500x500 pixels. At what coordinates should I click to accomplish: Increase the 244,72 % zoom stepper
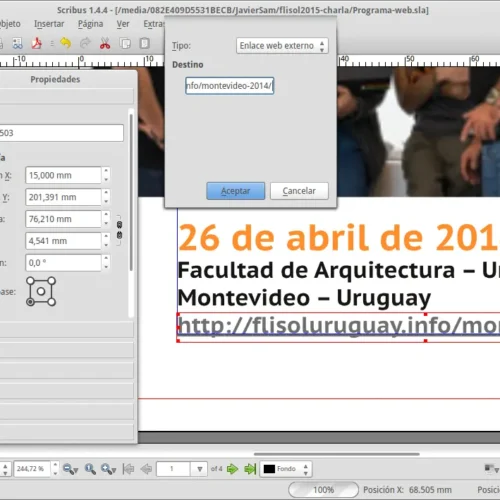click(x=55, y=465)
